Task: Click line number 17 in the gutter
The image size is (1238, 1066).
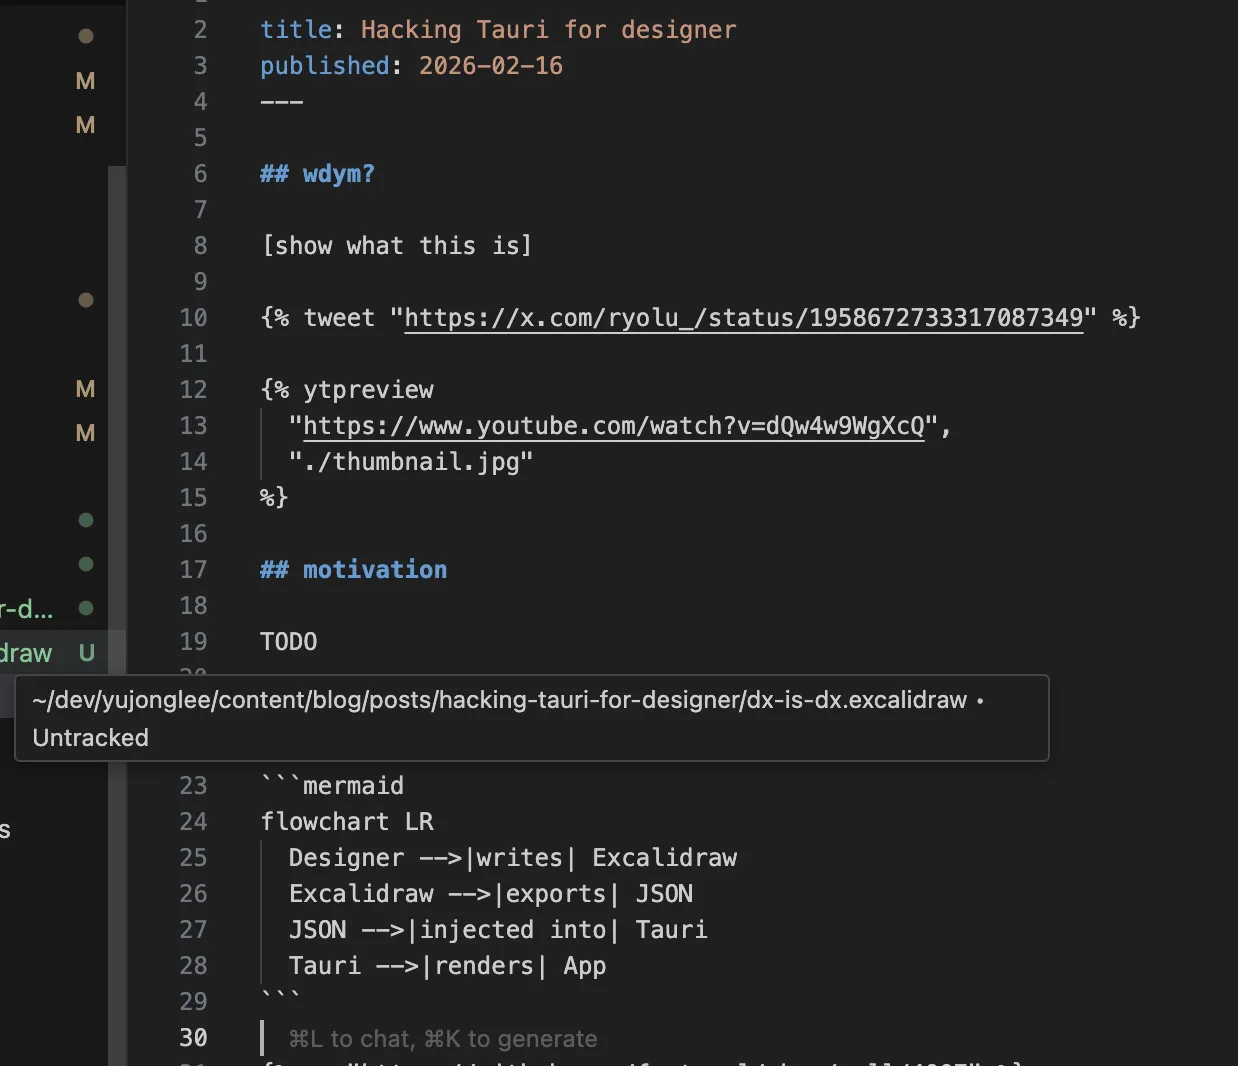Action: pyautogui.click(x=193, y=570)
